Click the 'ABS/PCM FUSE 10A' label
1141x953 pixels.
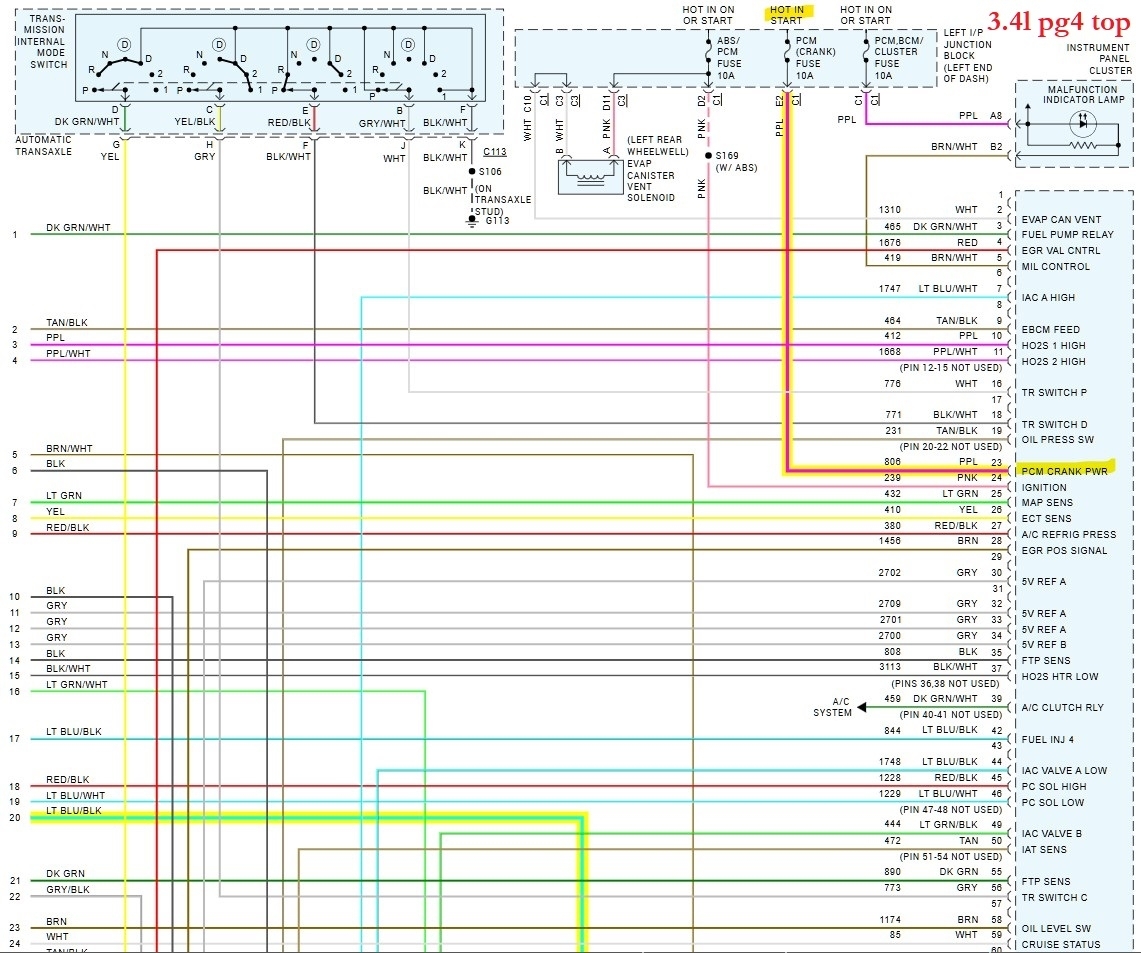[x=728, y=58]
